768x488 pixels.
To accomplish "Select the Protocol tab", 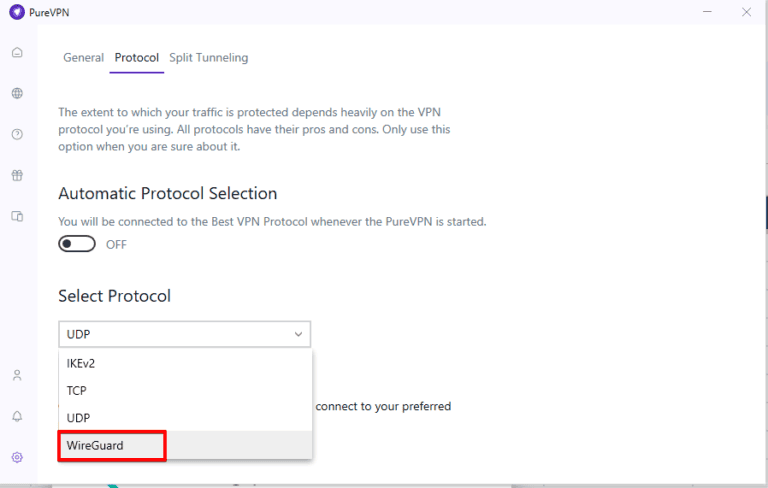I will click(136, 58).
